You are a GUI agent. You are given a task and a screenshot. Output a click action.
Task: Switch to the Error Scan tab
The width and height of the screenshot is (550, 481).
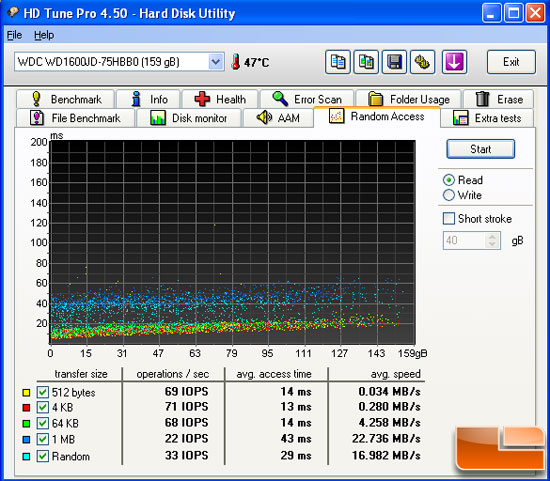[x=307, y=99]
